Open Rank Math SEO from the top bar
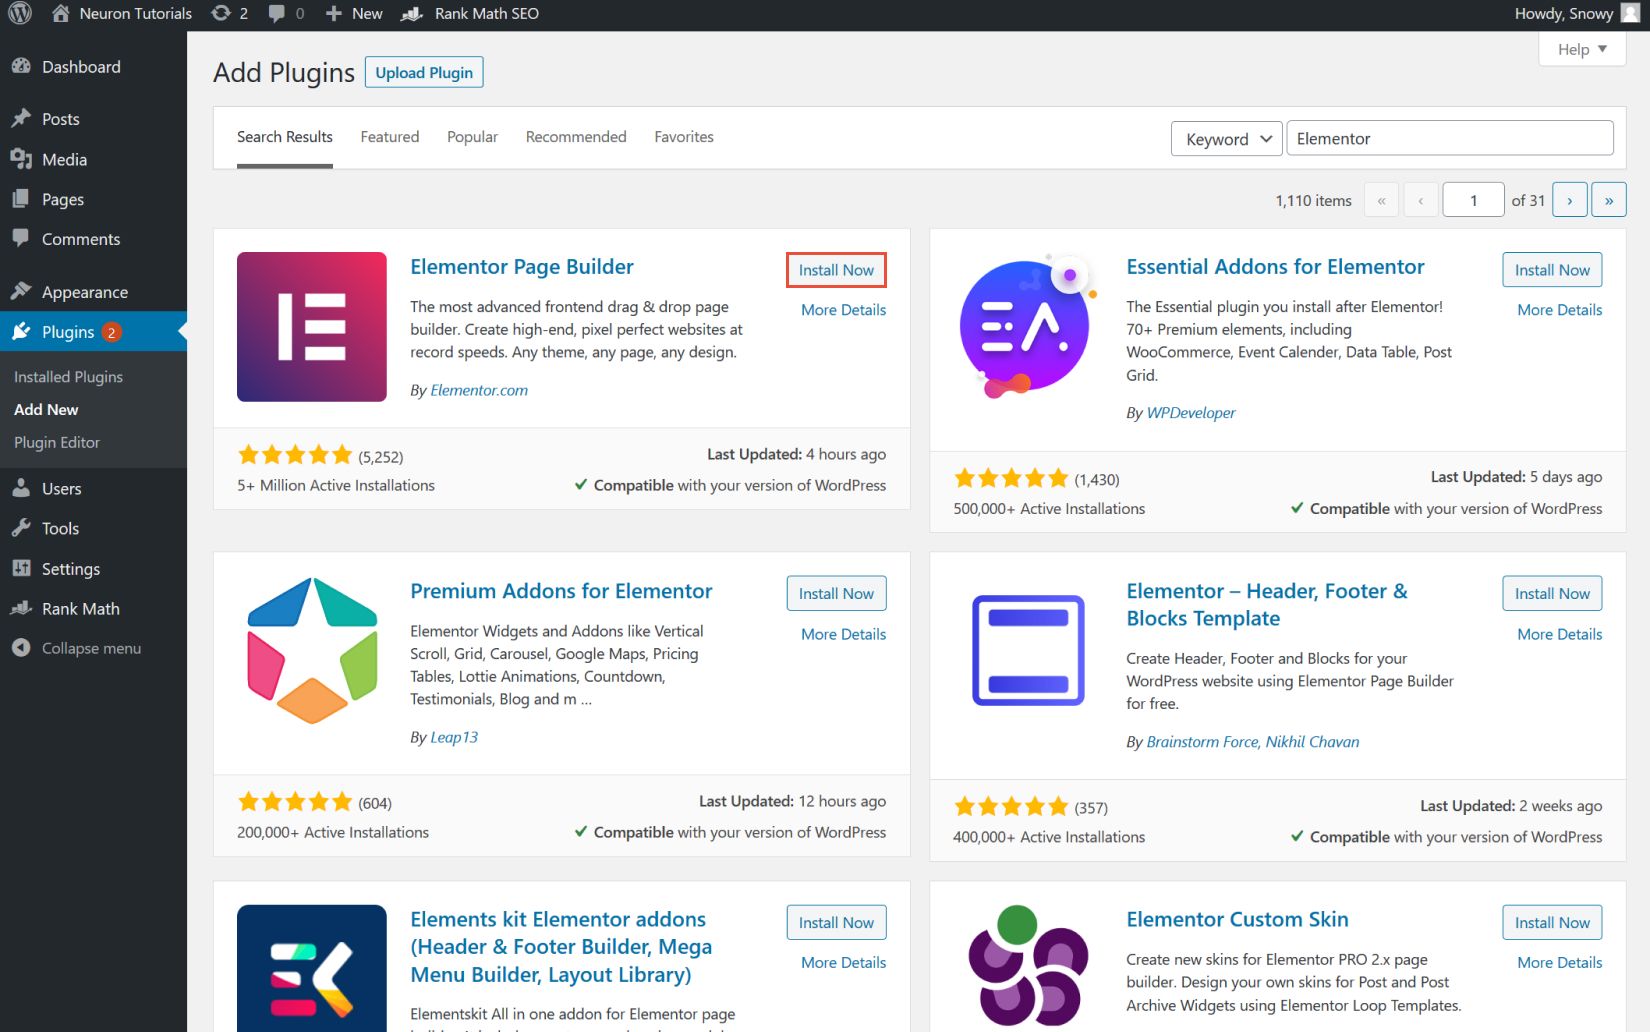The height and width of the screenshot is (1032, 1650). 469,13
